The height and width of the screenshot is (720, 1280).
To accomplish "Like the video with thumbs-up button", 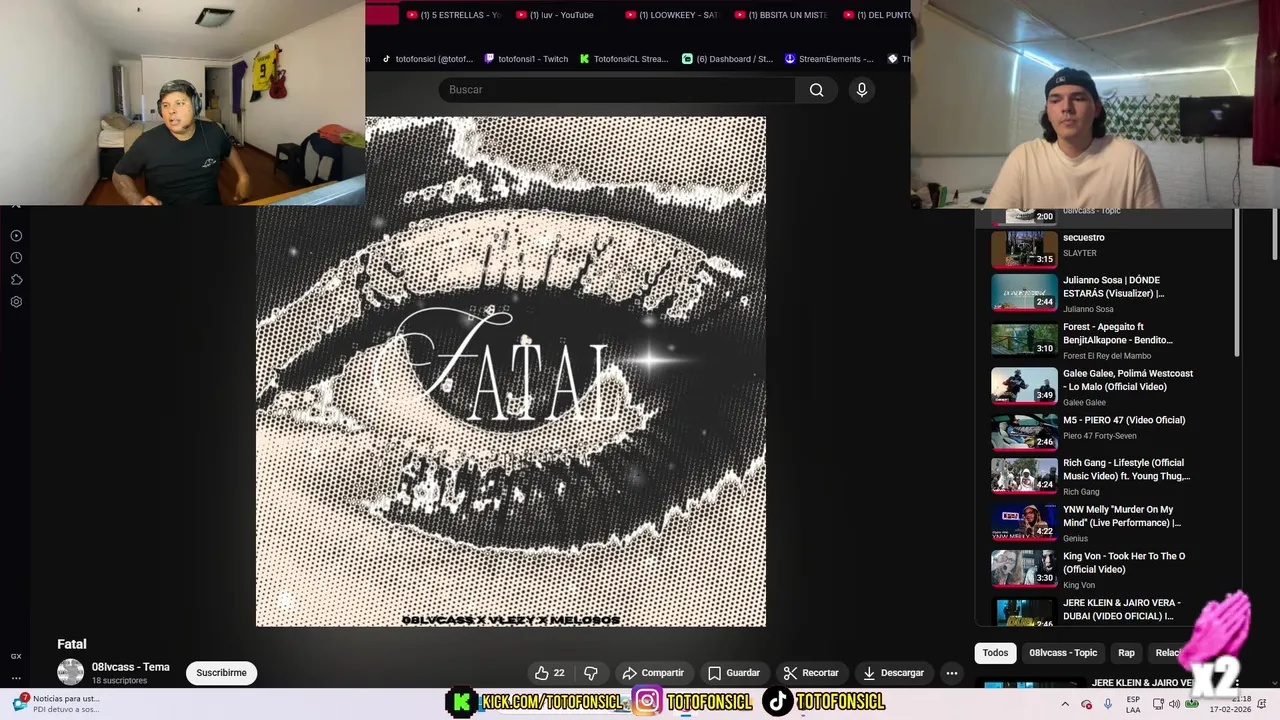I will [550, 673].
